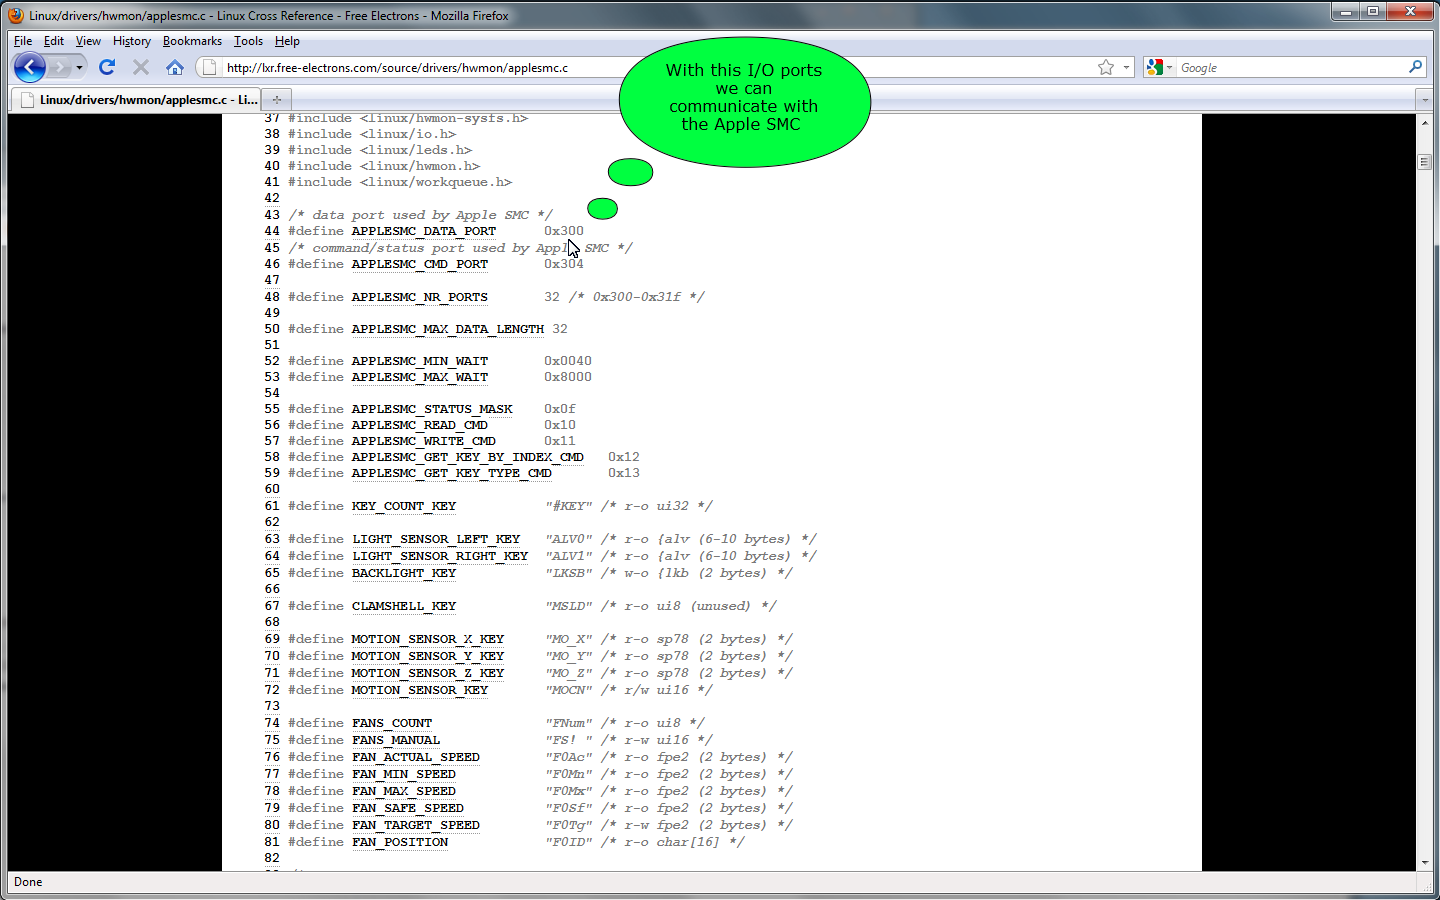Click into the Google search field
The height and width of the screenshot is (900, 1440).
[1290, 67]
